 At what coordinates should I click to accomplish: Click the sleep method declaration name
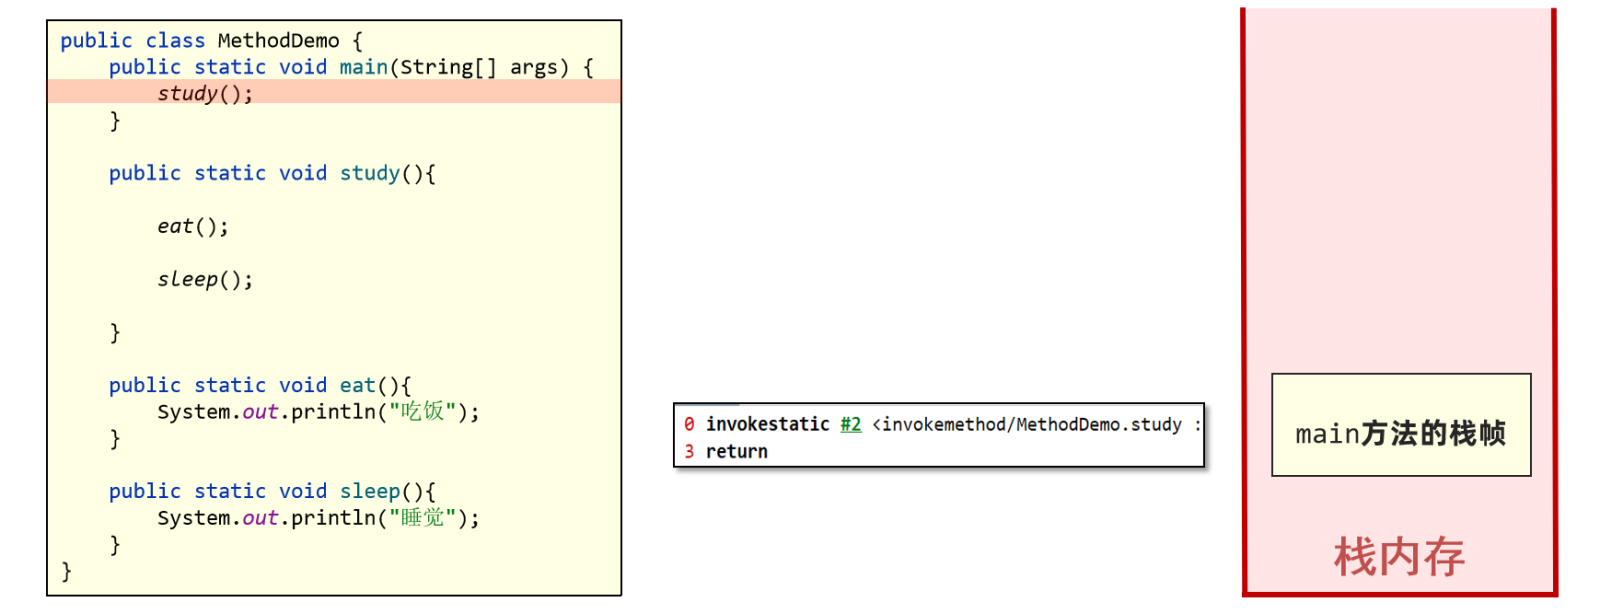[370, 491]
